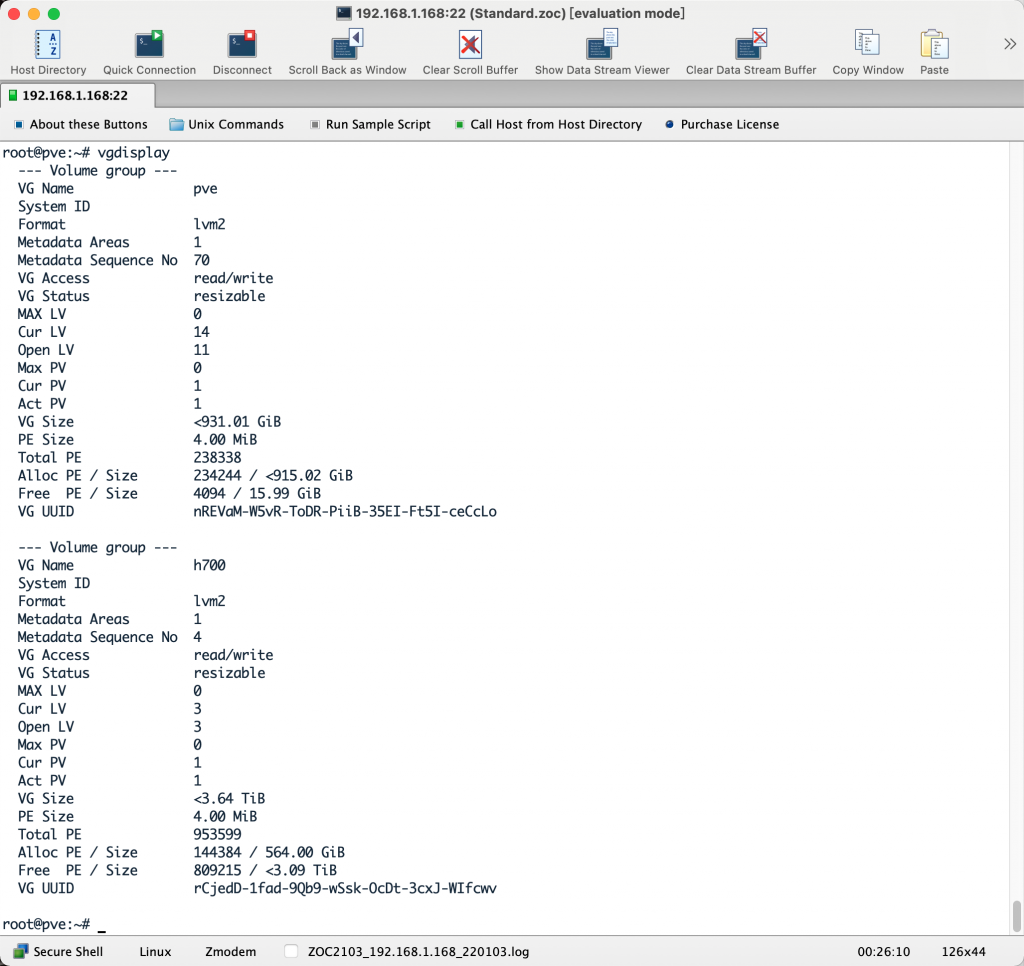This screenshot has height=966, width=1024.
Task: Click About these Buttons
Action: (x=81, y=124)
